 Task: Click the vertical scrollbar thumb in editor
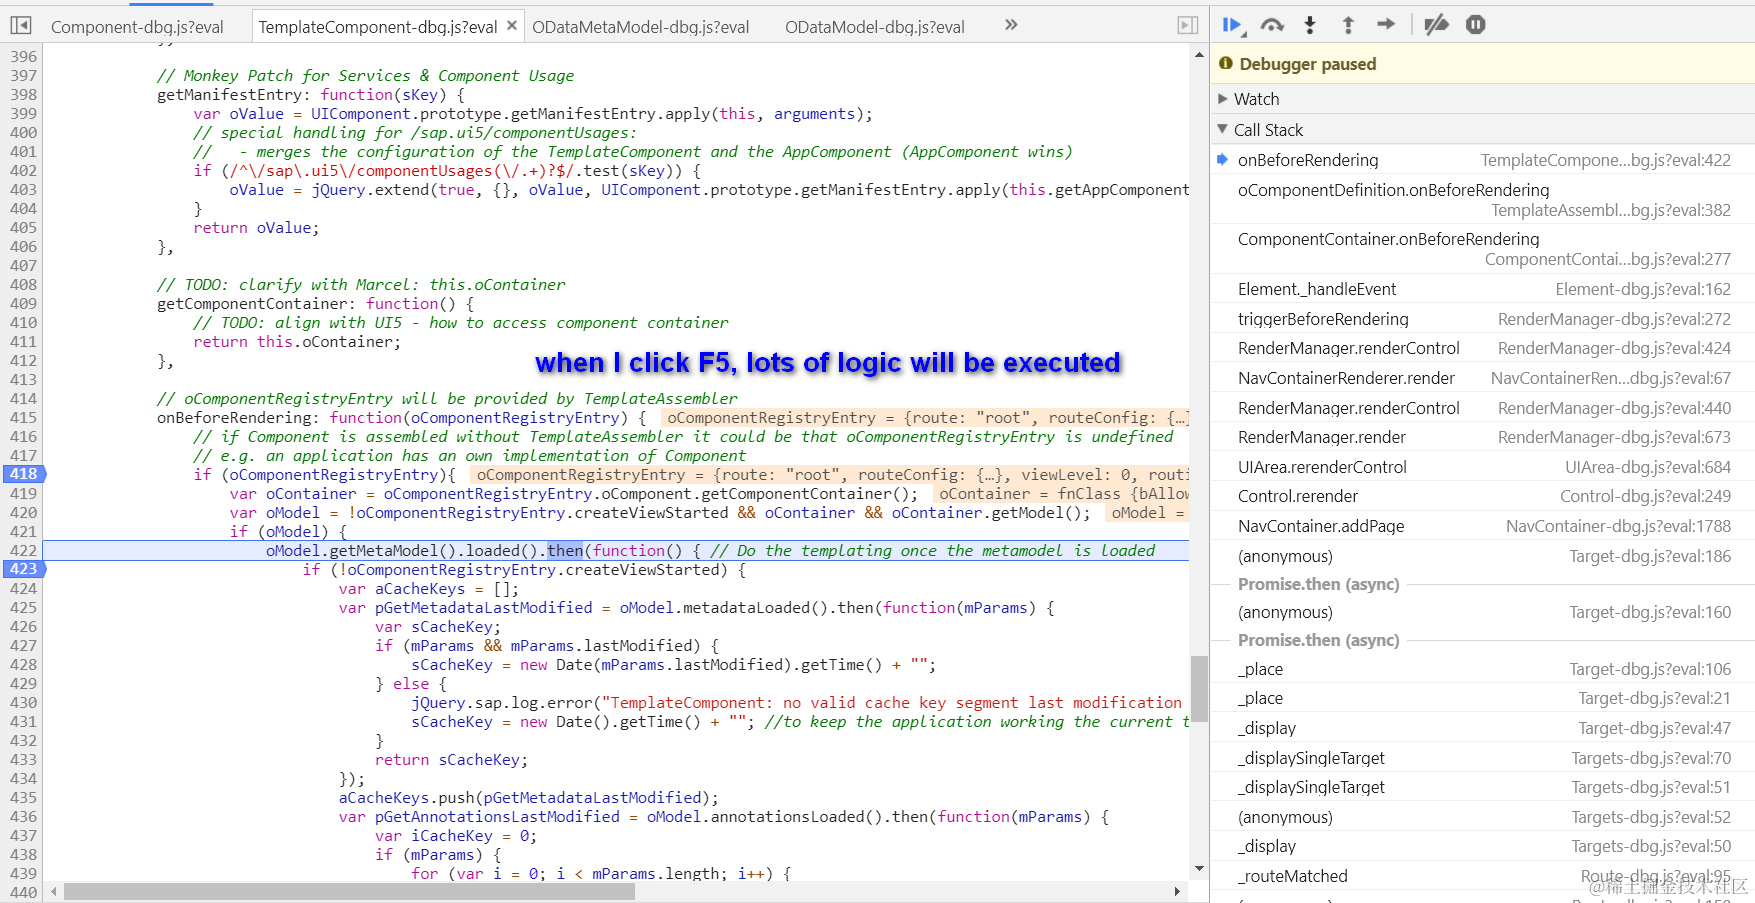[x=1199, y=688]
